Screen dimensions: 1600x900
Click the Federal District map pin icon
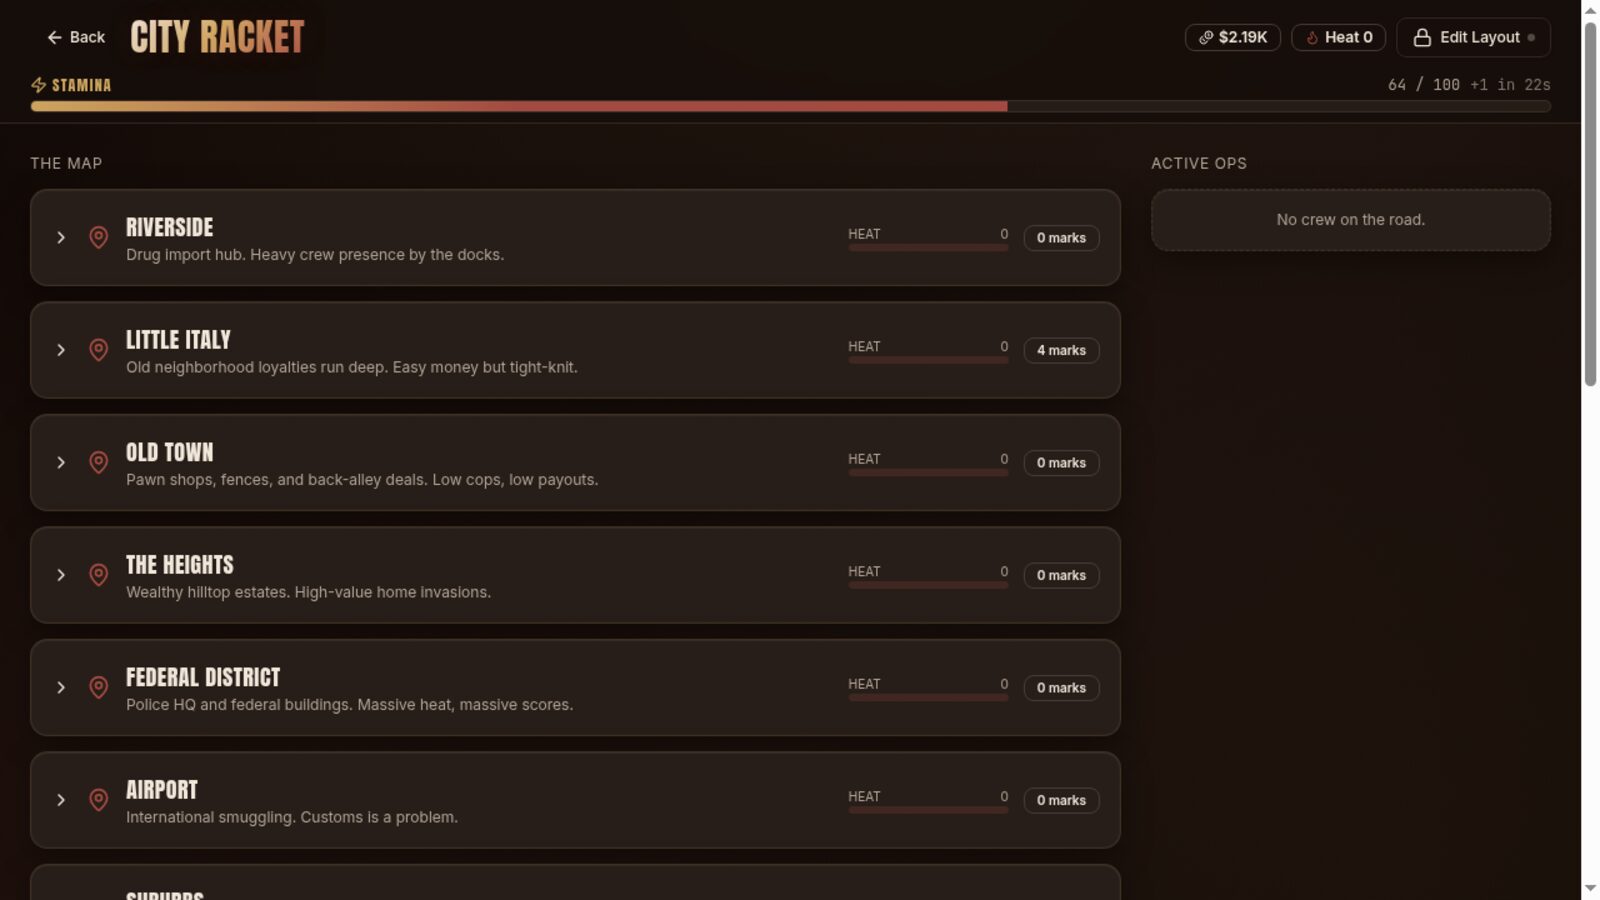tap(98, 687)
